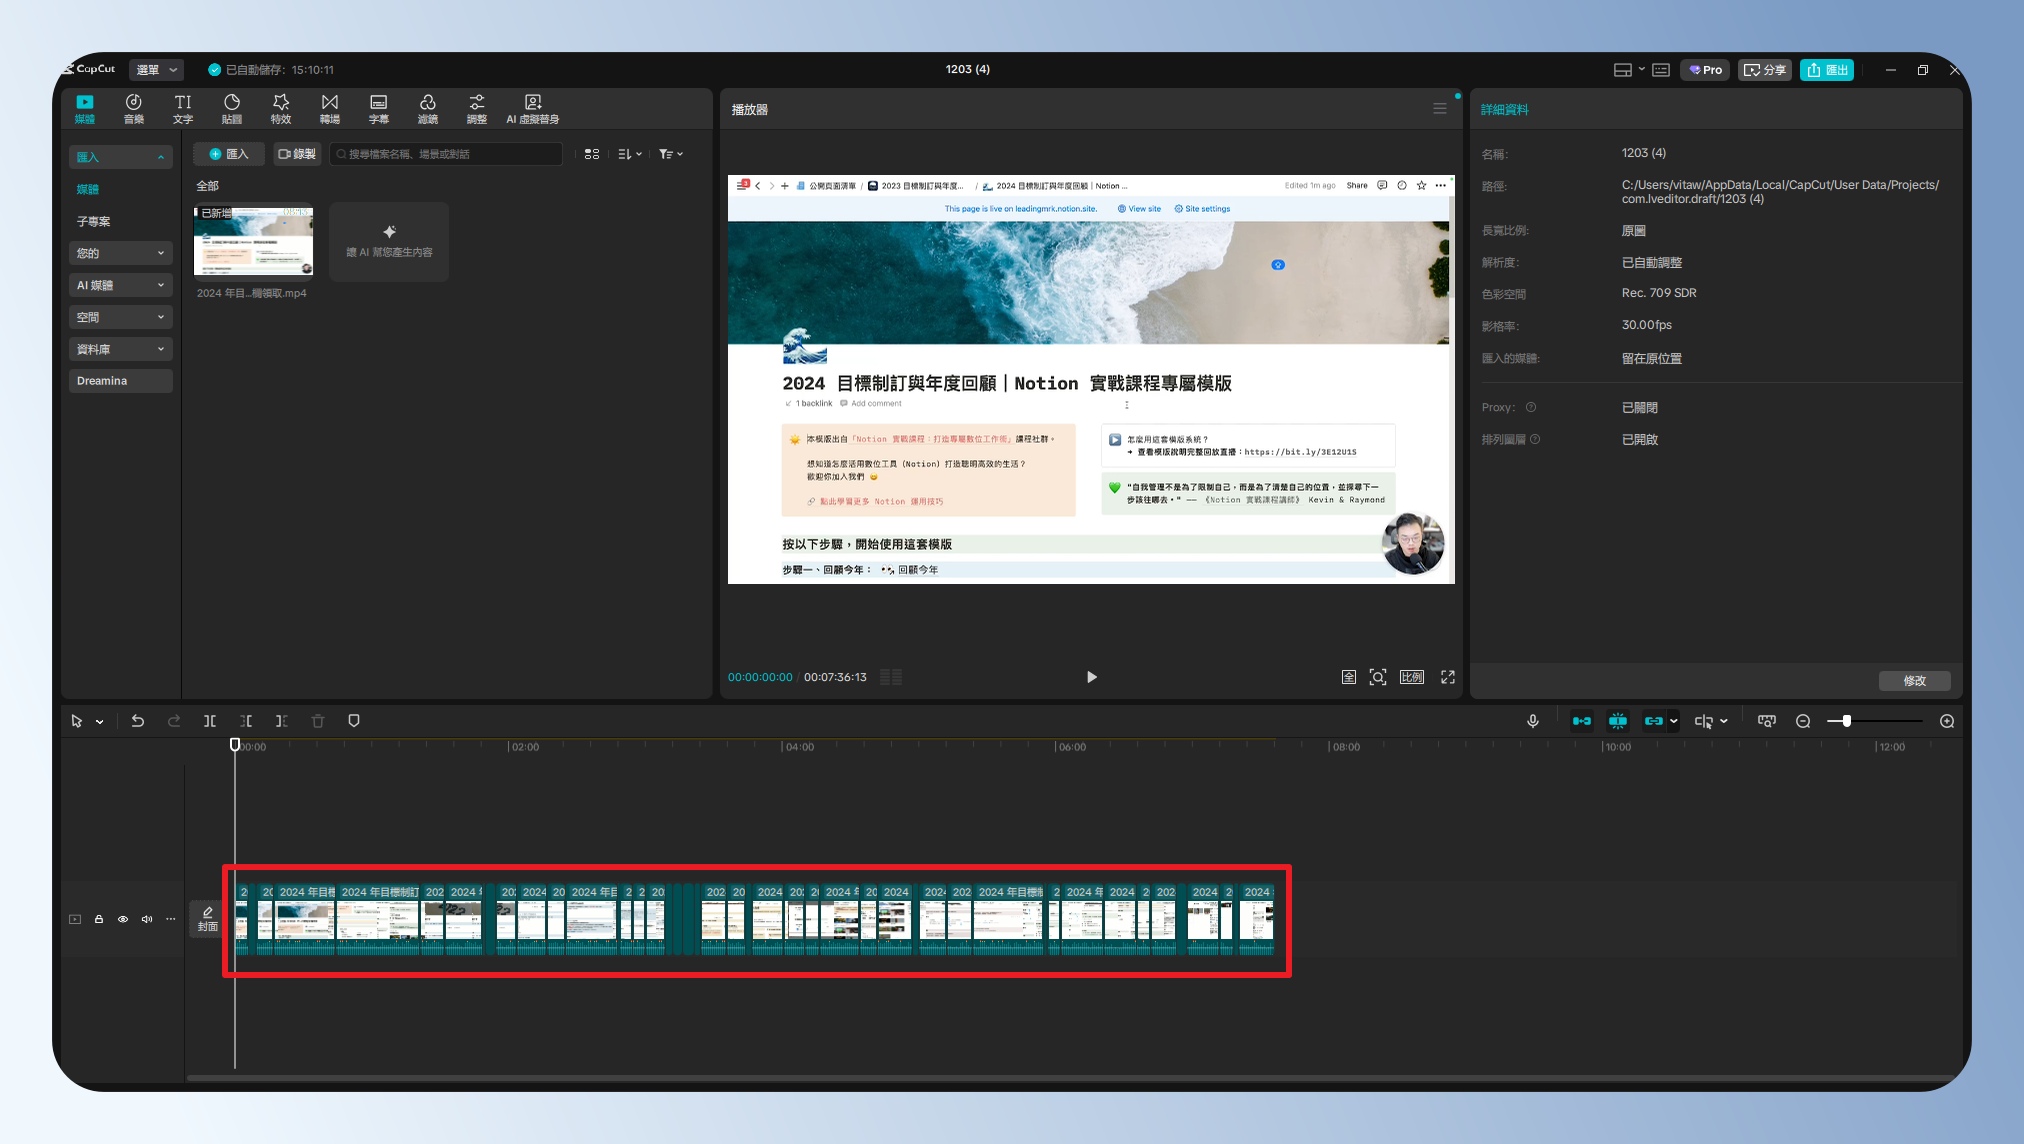Viewport: 2024px width, 1144px height.
Task: Expand the AI 媒體 sidebar section
Action: click(x=120, y=285)
